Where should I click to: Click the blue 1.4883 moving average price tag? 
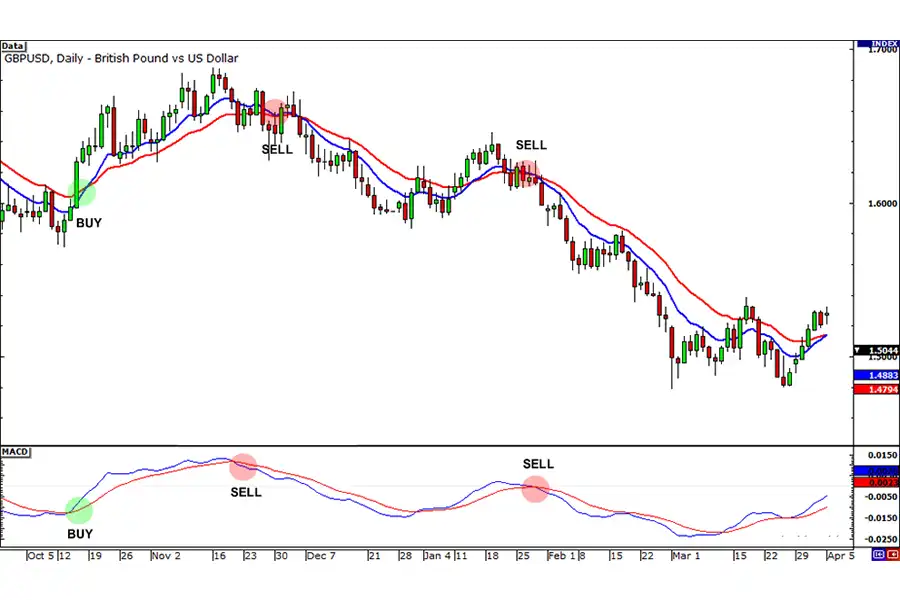pos(876,376)
